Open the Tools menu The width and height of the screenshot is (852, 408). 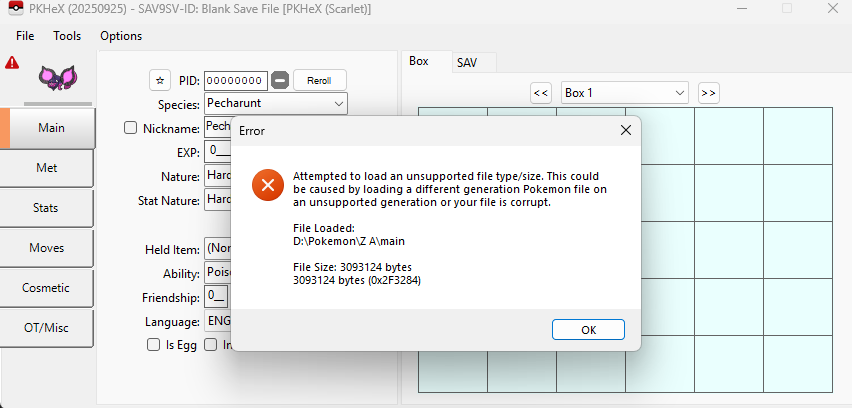67,36
